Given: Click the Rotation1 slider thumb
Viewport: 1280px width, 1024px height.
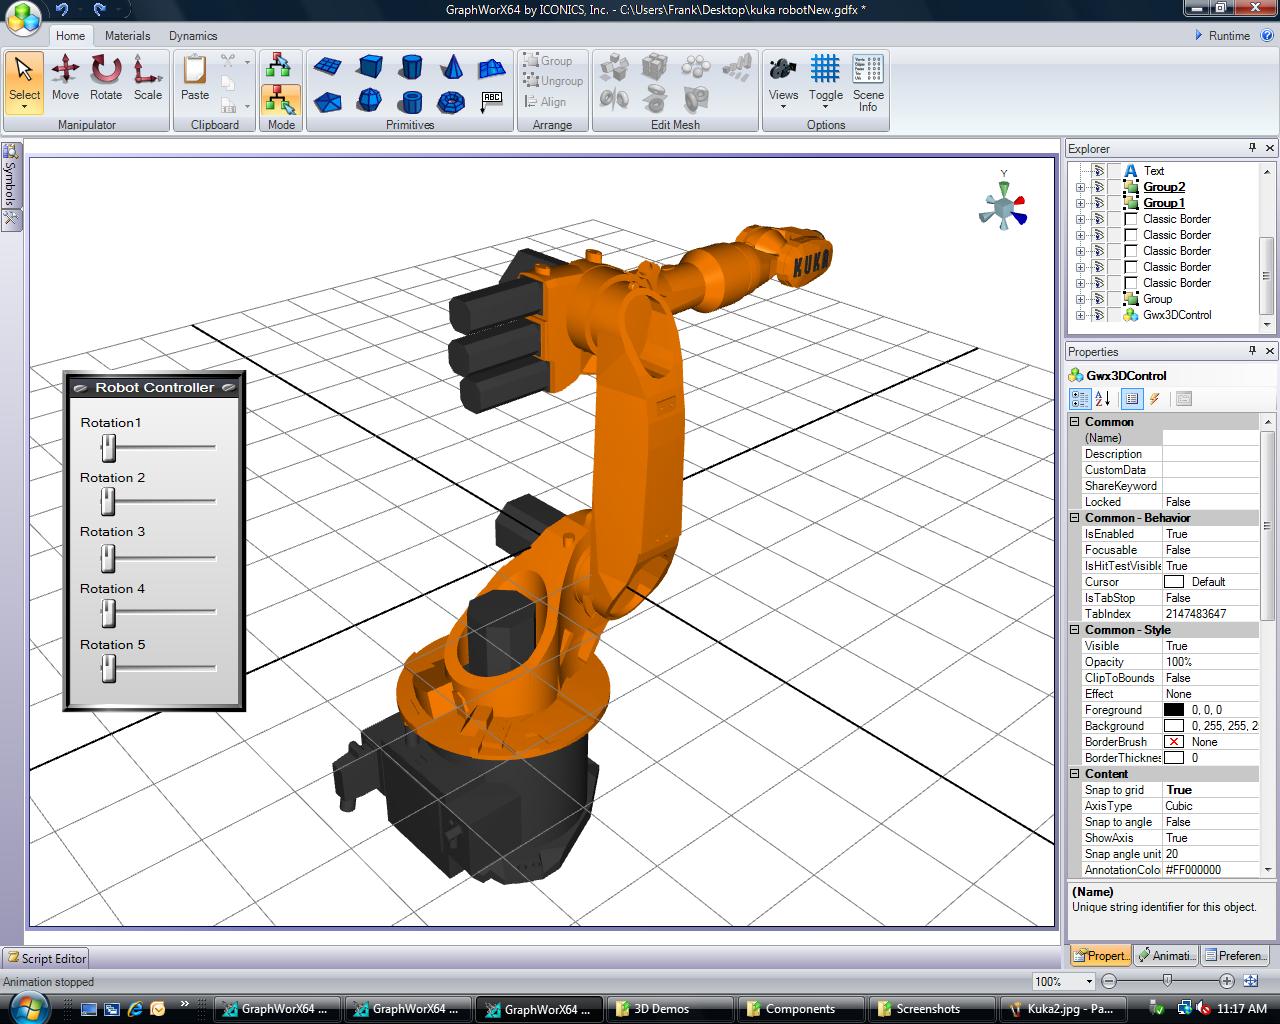Looking at the screenshot, I should coord(109,447).
